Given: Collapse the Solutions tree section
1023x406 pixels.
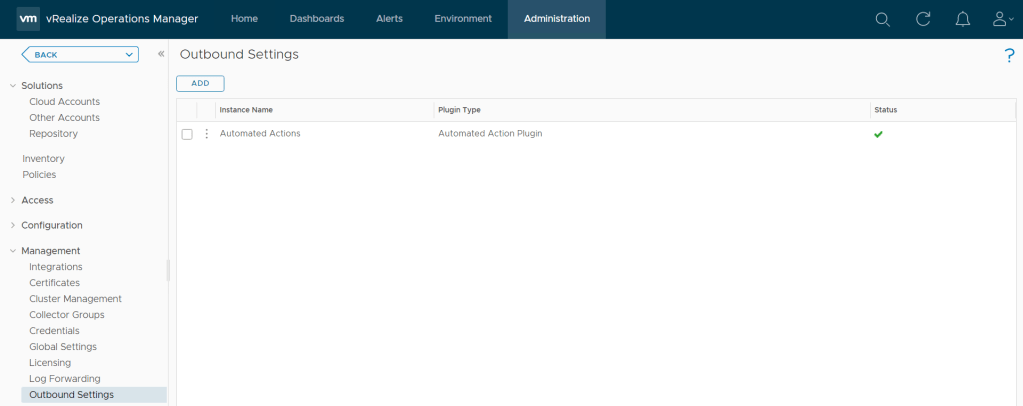Looking at the screenshot, I should point(12,86).
